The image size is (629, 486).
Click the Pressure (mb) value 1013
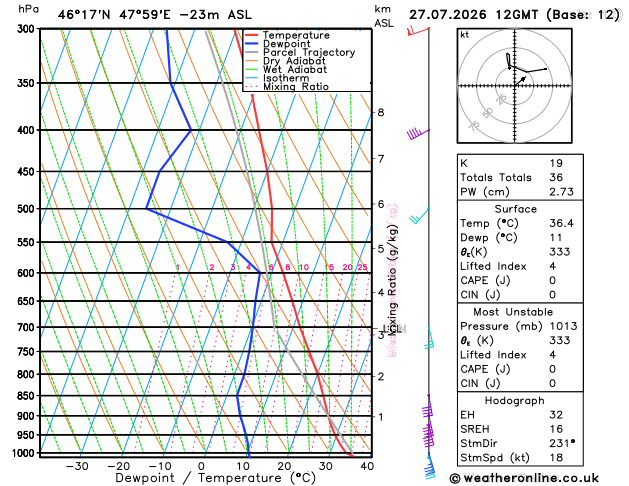click(564, 326)
